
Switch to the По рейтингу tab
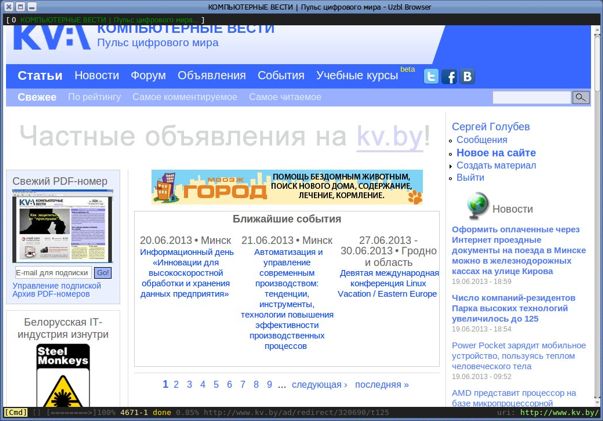tap(94, 97)
